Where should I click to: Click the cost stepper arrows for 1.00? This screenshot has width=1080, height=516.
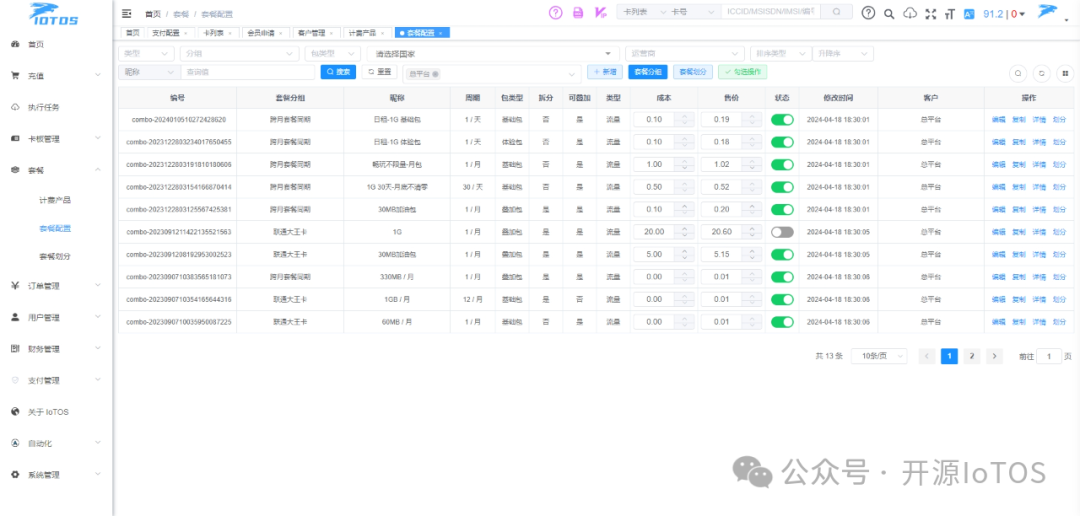[x=684, y=165]
